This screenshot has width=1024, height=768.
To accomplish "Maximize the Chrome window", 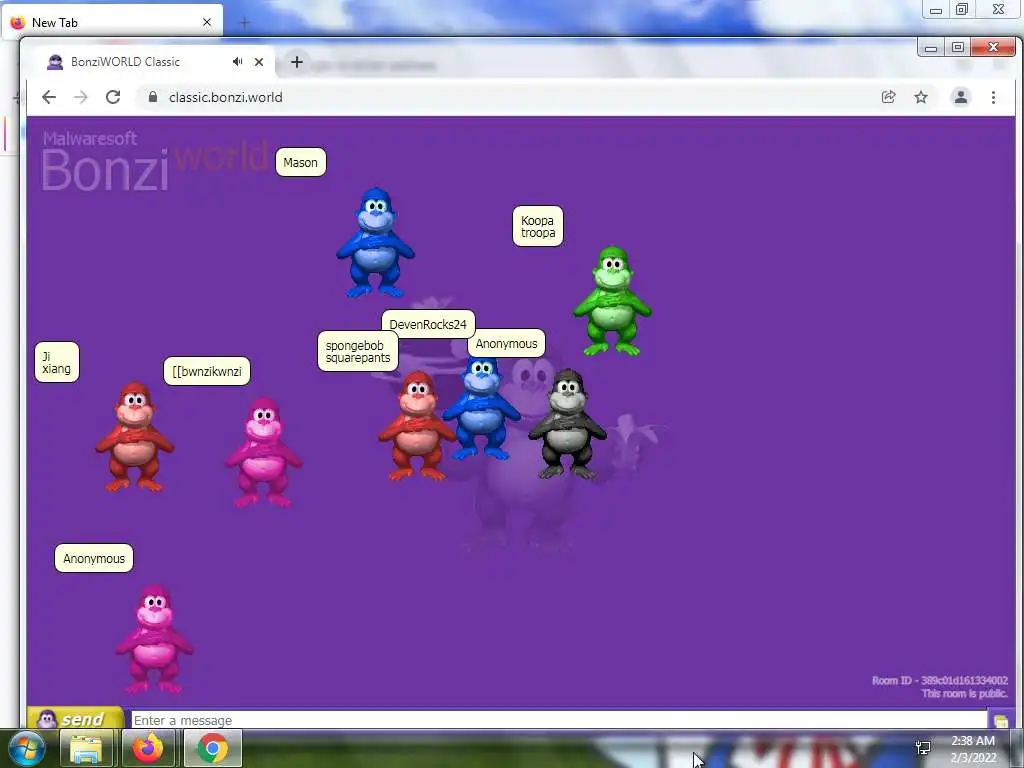I will coord(957,48).
